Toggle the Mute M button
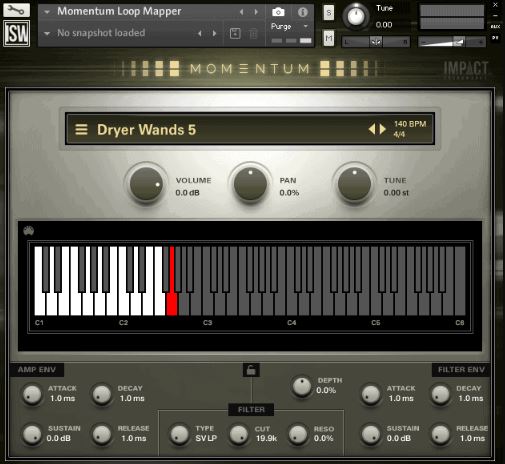 329,38
